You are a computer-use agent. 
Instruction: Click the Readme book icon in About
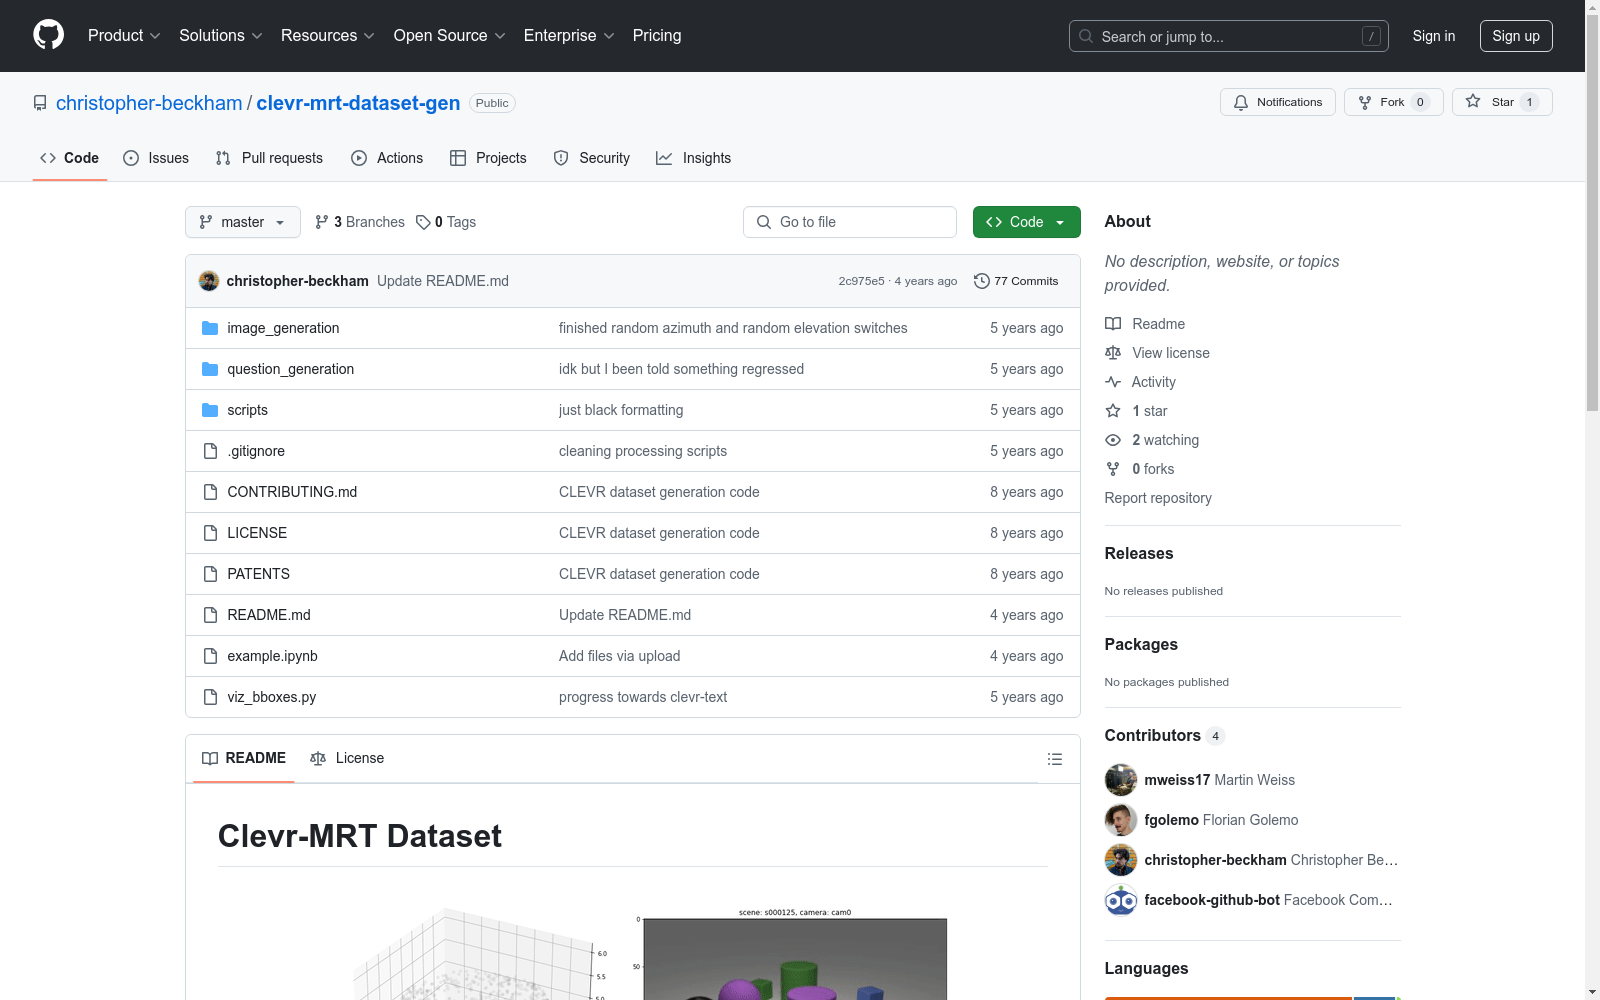1113,324
